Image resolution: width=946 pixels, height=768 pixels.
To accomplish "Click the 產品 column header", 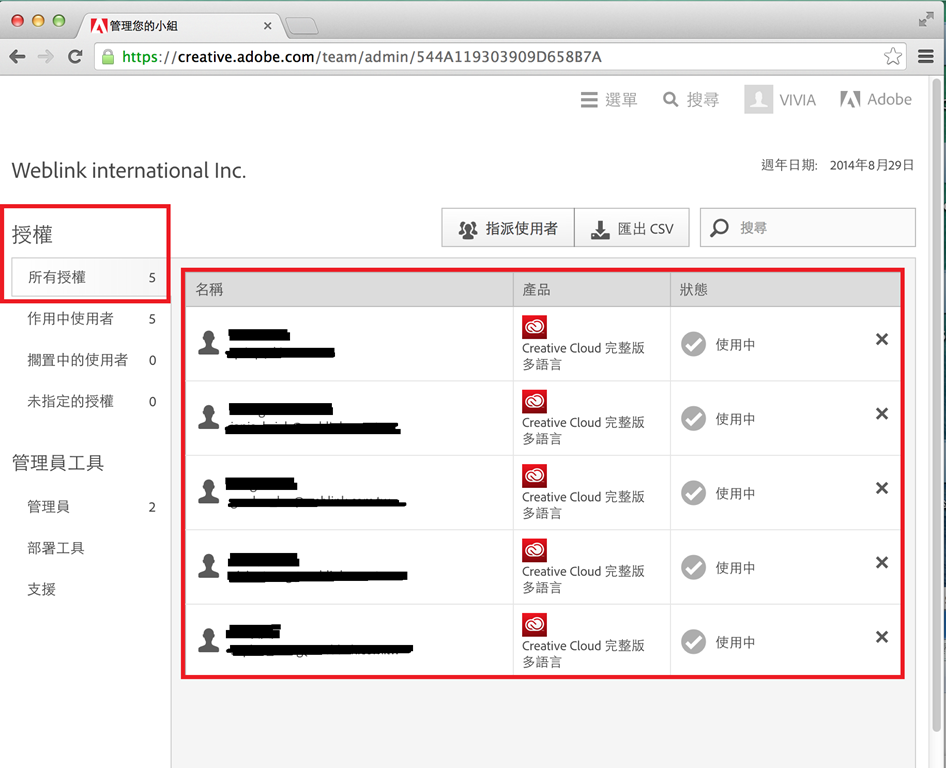I will 592,290.
